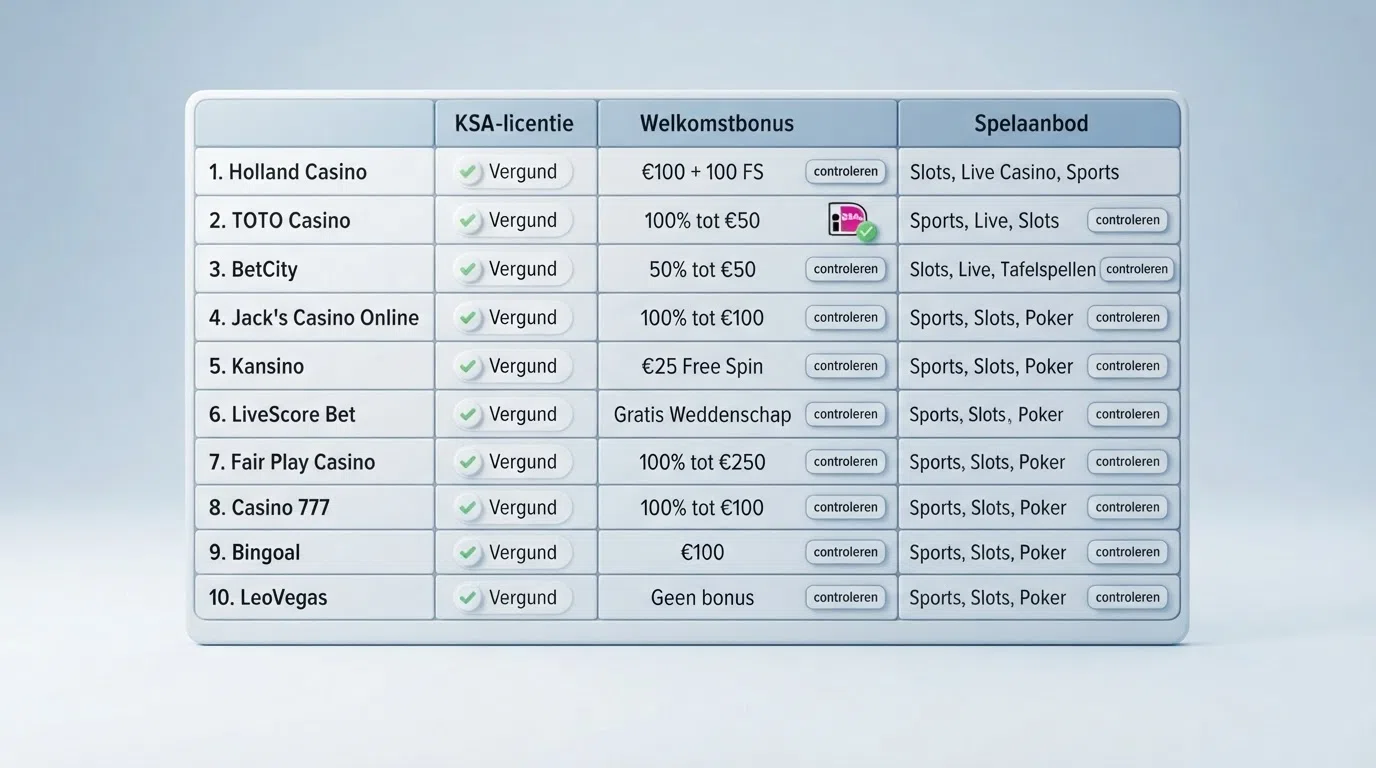Open the Spelaanbod controleren button for LeoVegas

pos(1128,598)
